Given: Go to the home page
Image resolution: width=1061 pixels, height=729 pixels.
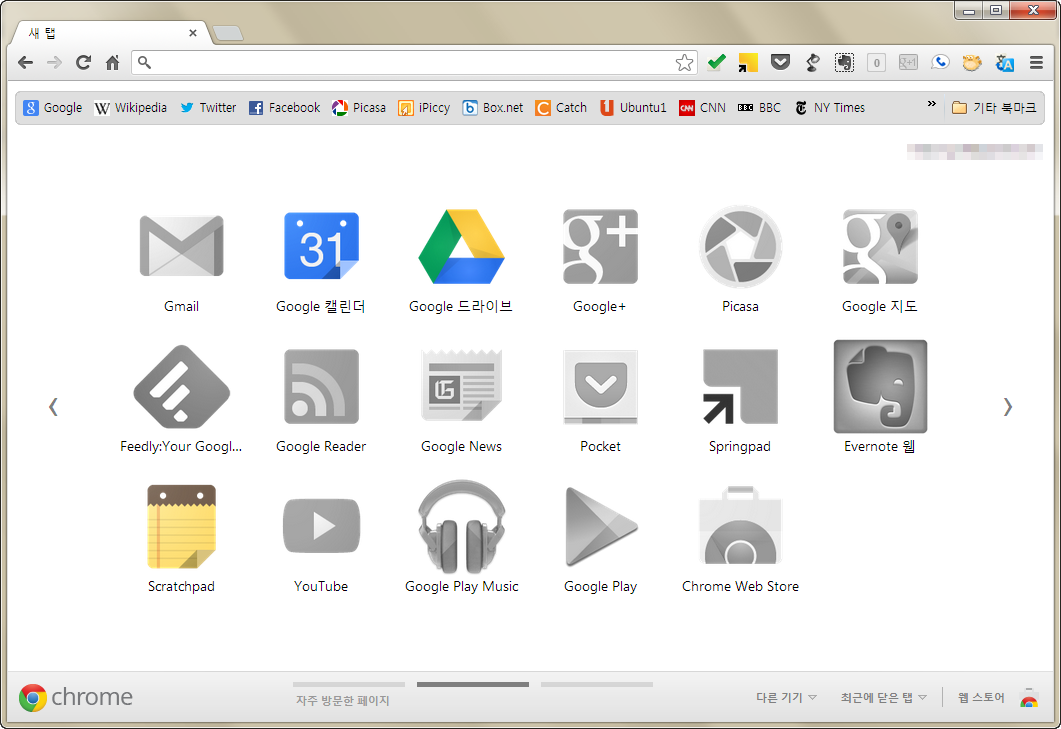Looking at the screenshot, I should tap(112, 63).
